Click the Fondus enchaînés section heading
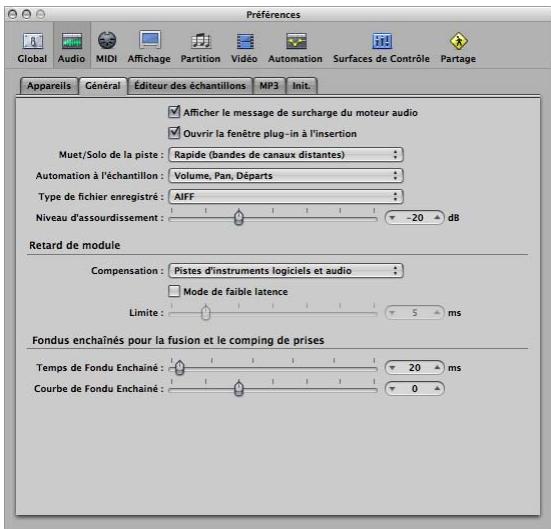Screen dimensions: 551x529 (178, 340)
